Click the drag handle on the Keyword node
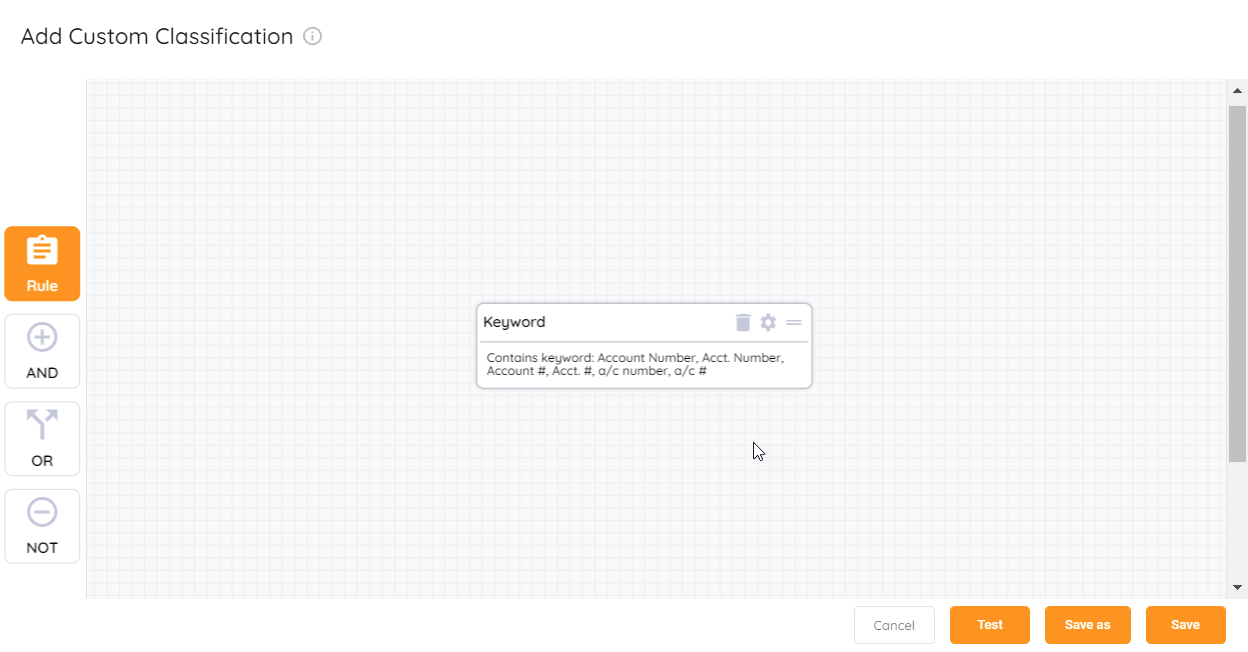Viewport: 1248px width, 652px height. click(x=793, y=322)
